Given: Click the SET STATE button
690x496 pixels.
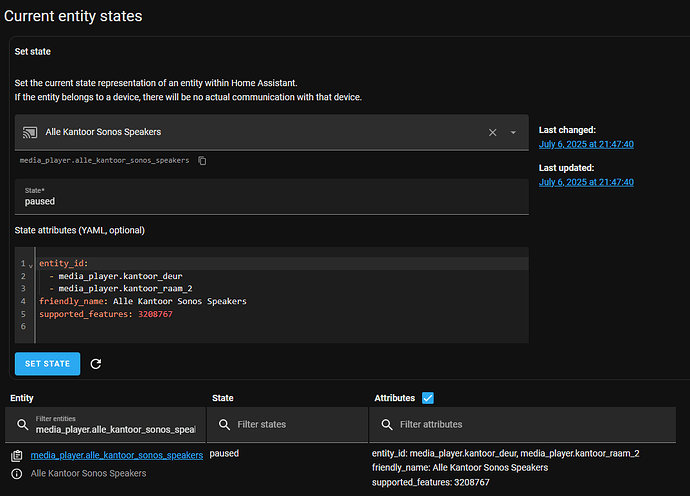Looking at the screenshot, I should pos(48,364).
